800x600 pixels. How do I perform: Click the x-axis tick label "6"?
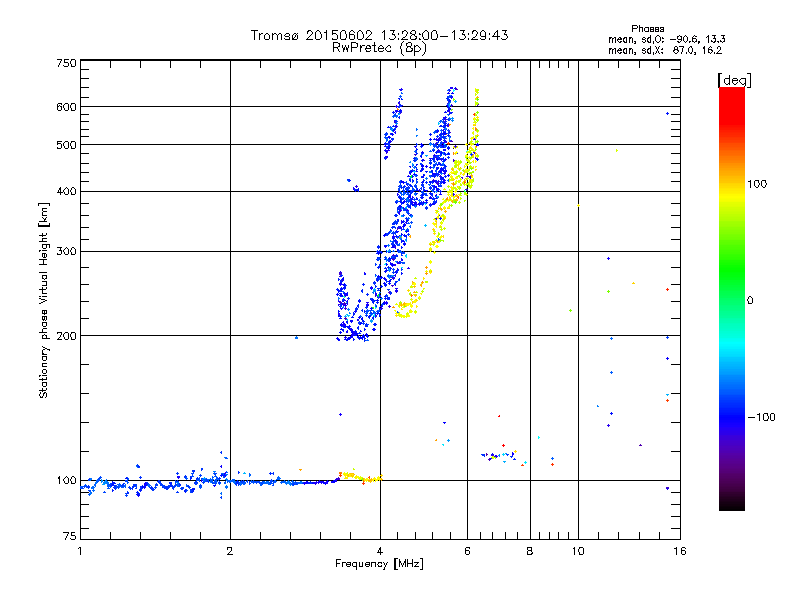pyautogui.click(x=467, y=551)
